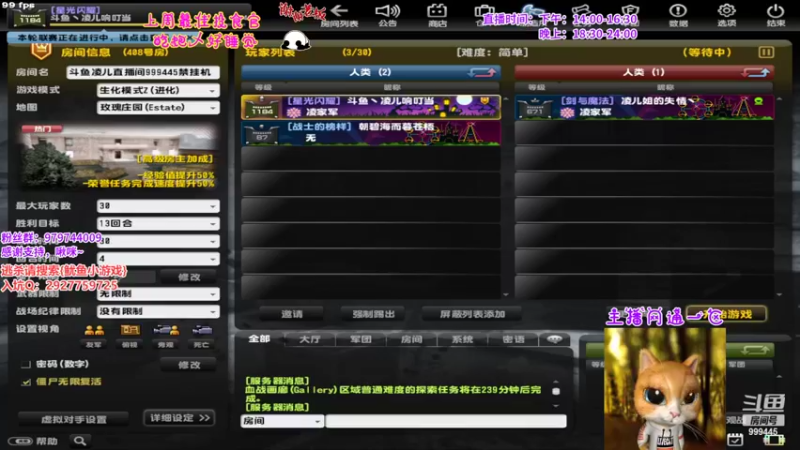Open the chat channel dropdown 房间

tap(282, 421)
